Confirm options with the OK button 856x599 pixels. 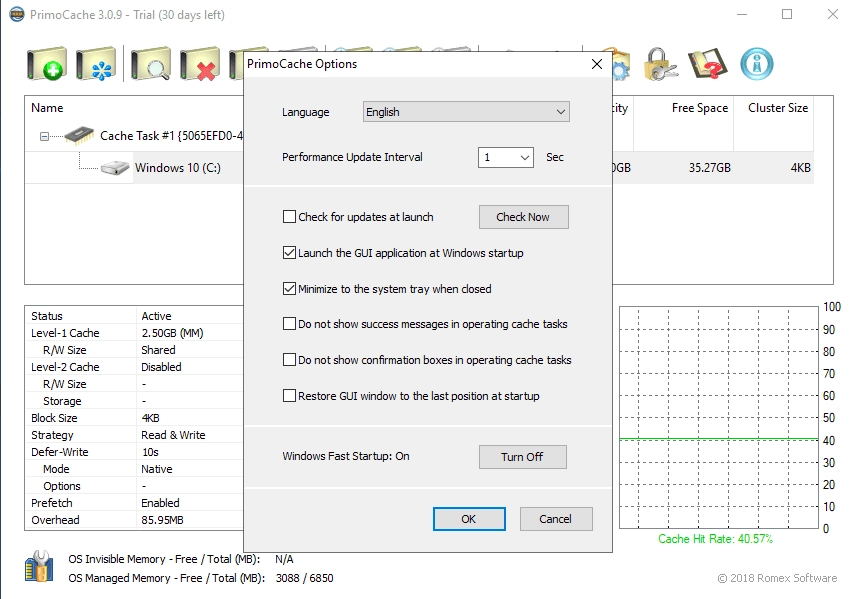(x=469, y=519)
